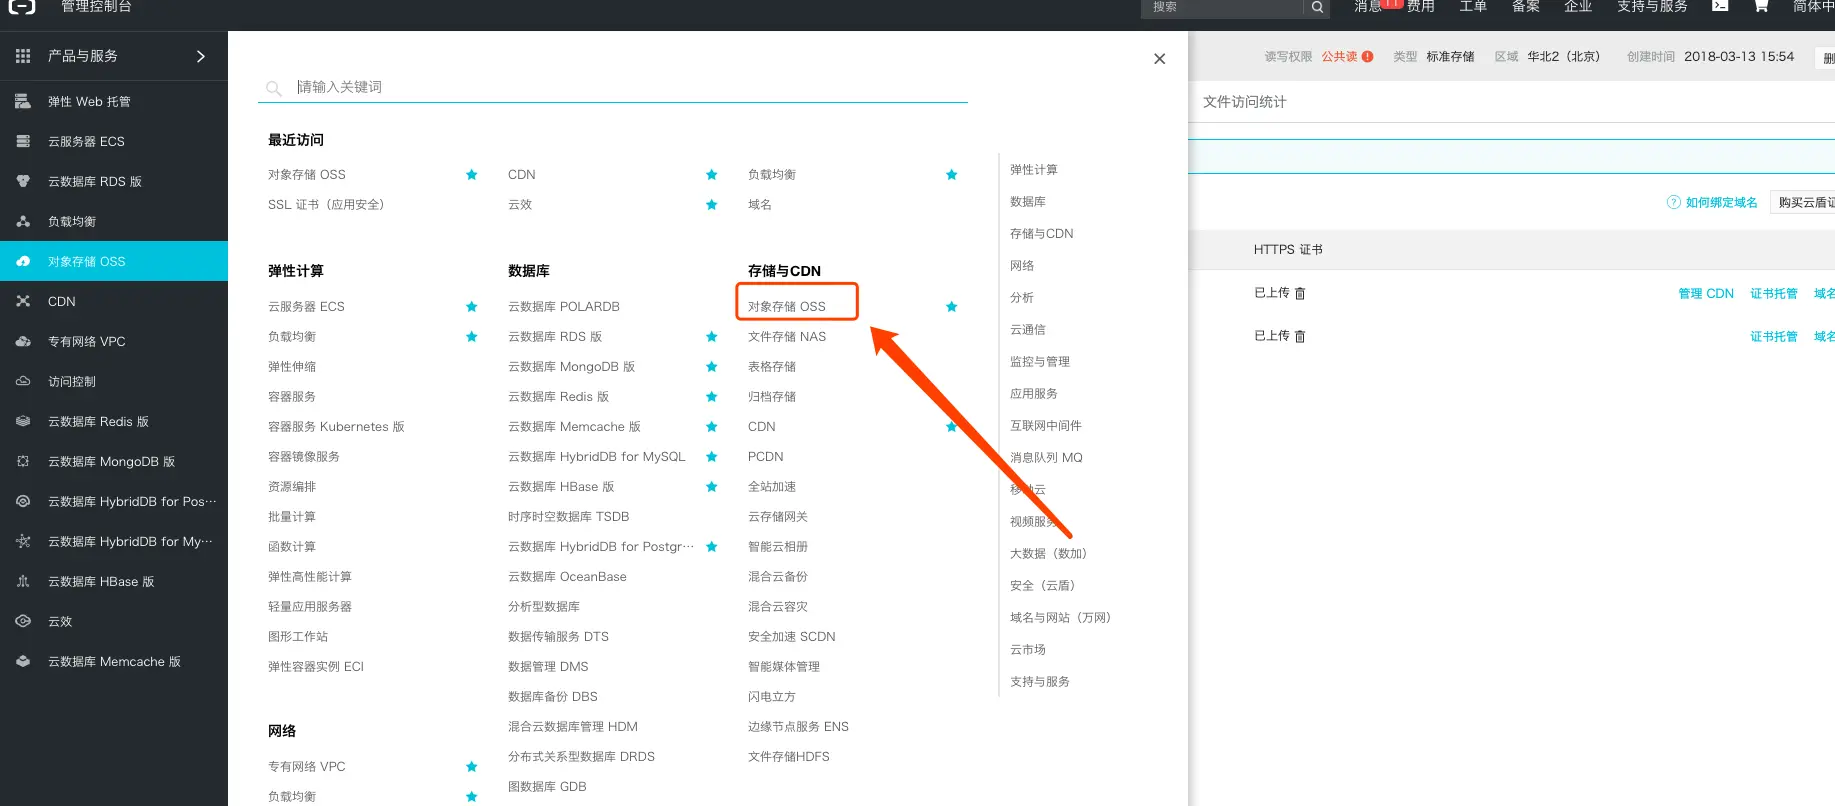
Task: Click the magnifier icon in top search bar
Action: pos(1317,7)
